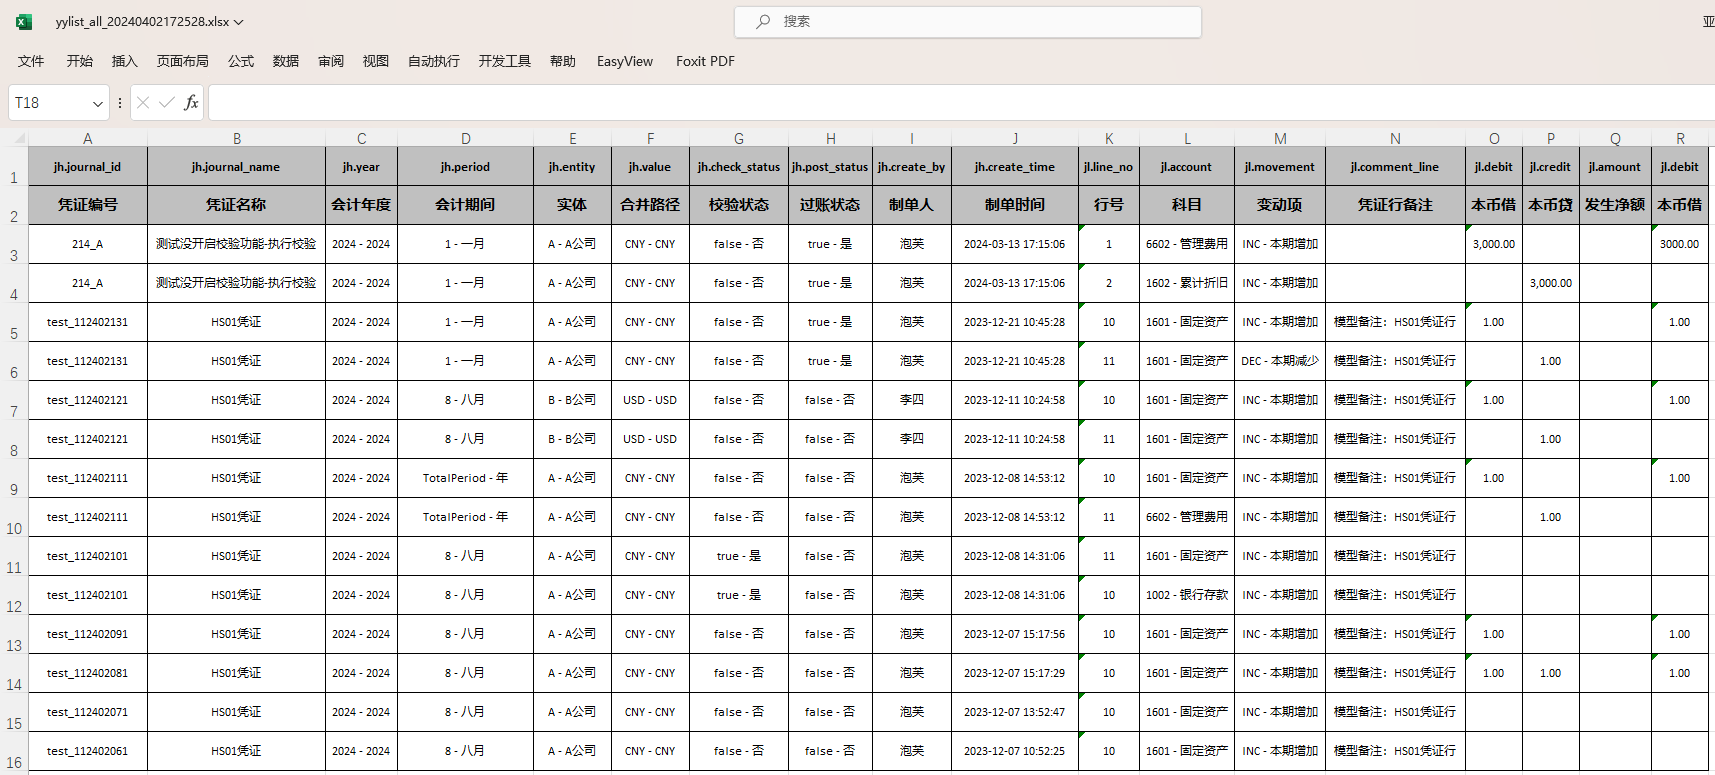Click the jh.journal_name header cell
This screenshot has height=775, width=1715.
[236, 167]
